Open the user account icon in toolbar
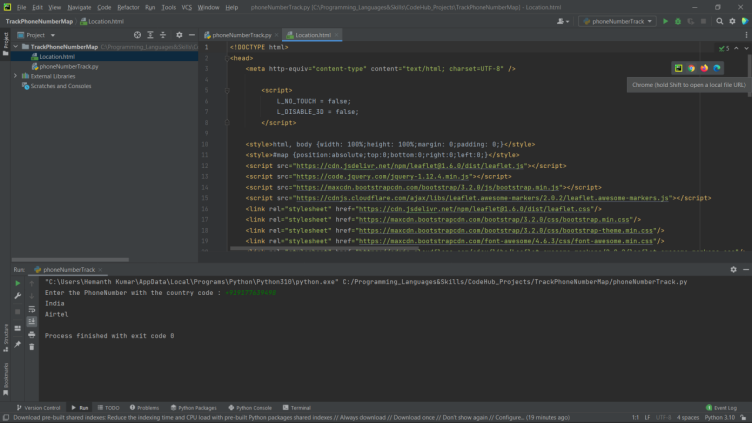This screenshot has height=424, width=753. pyautogui.click(x=563, y=21)
